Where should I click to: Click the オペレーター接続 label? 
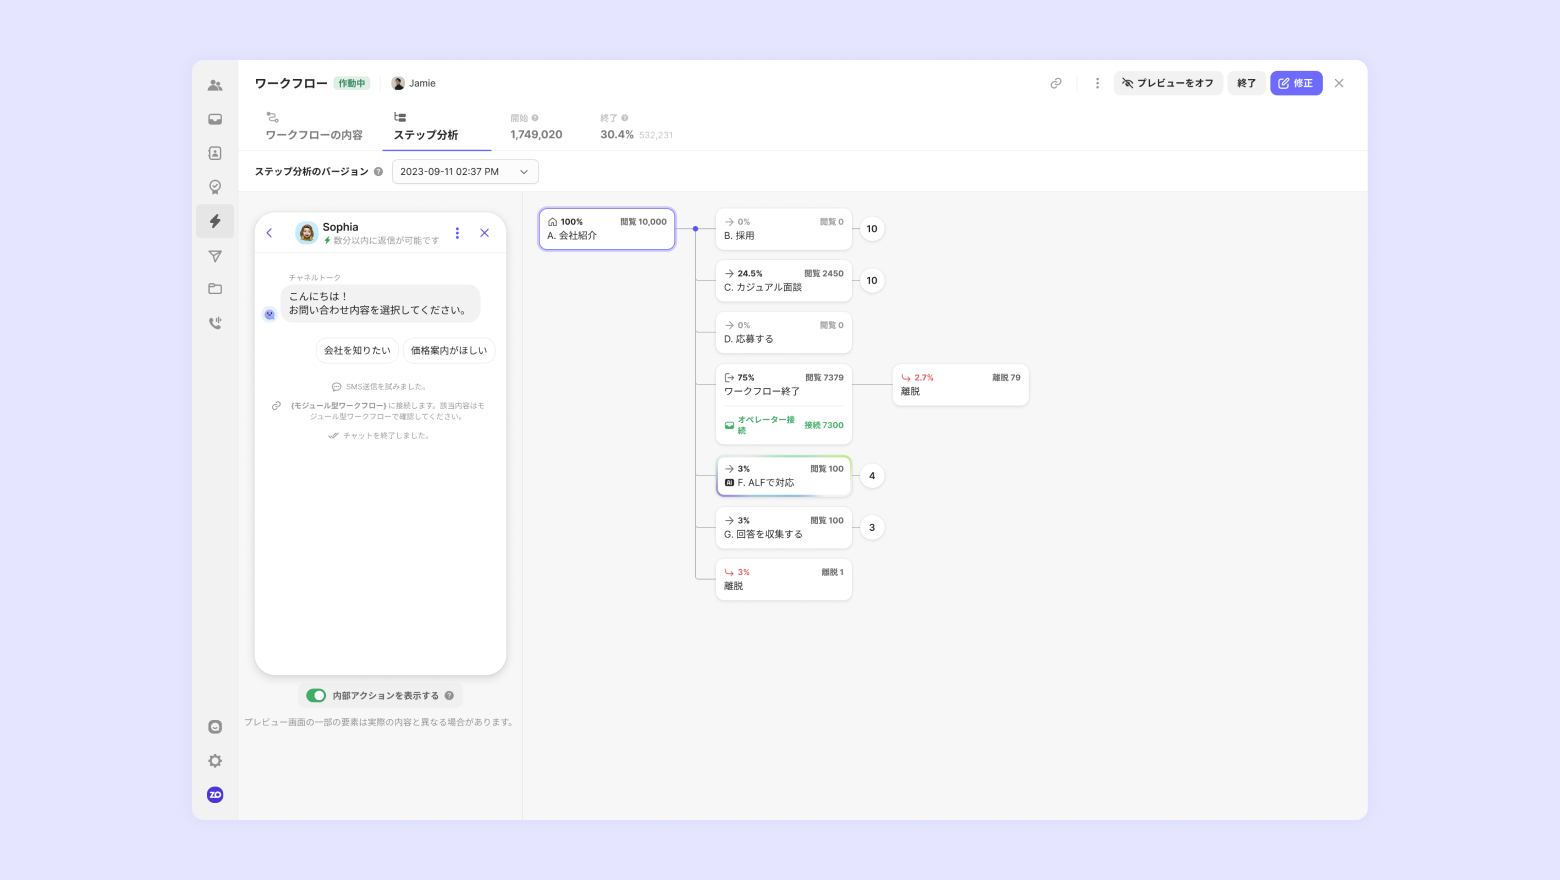point(766,425)
